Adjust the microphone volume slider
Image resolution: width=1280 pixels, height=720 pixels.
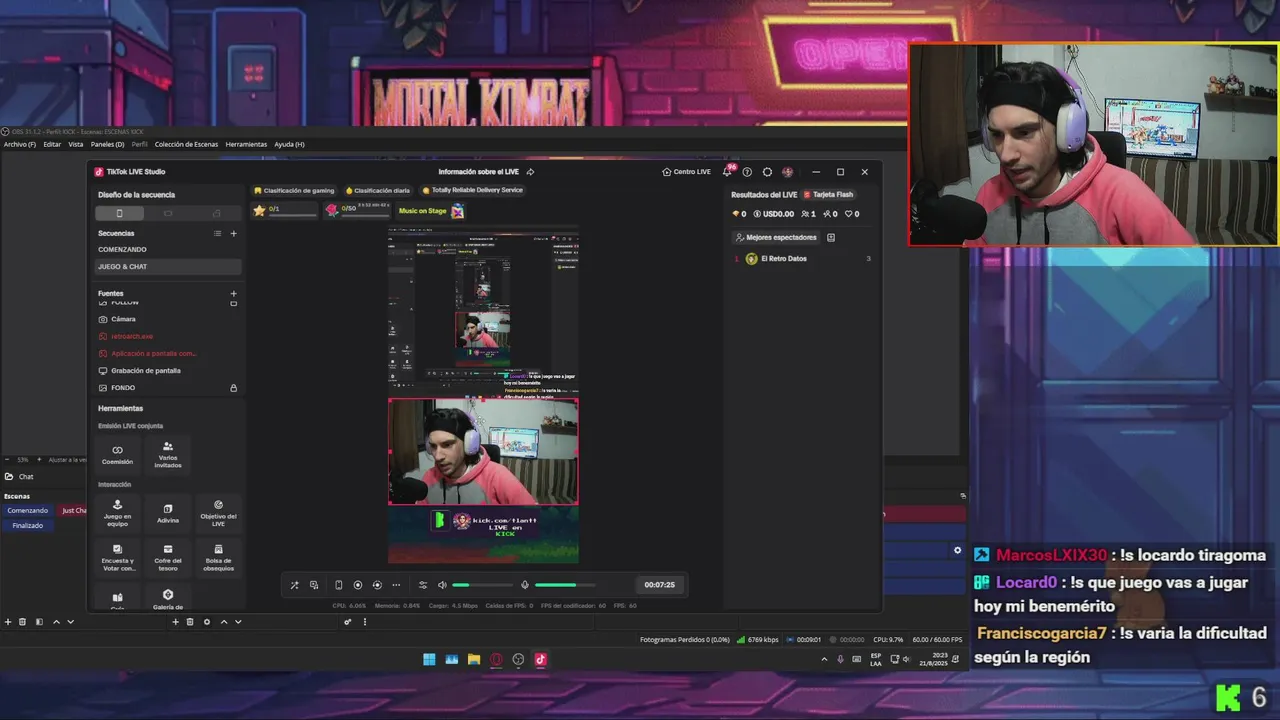click(565, 585)
